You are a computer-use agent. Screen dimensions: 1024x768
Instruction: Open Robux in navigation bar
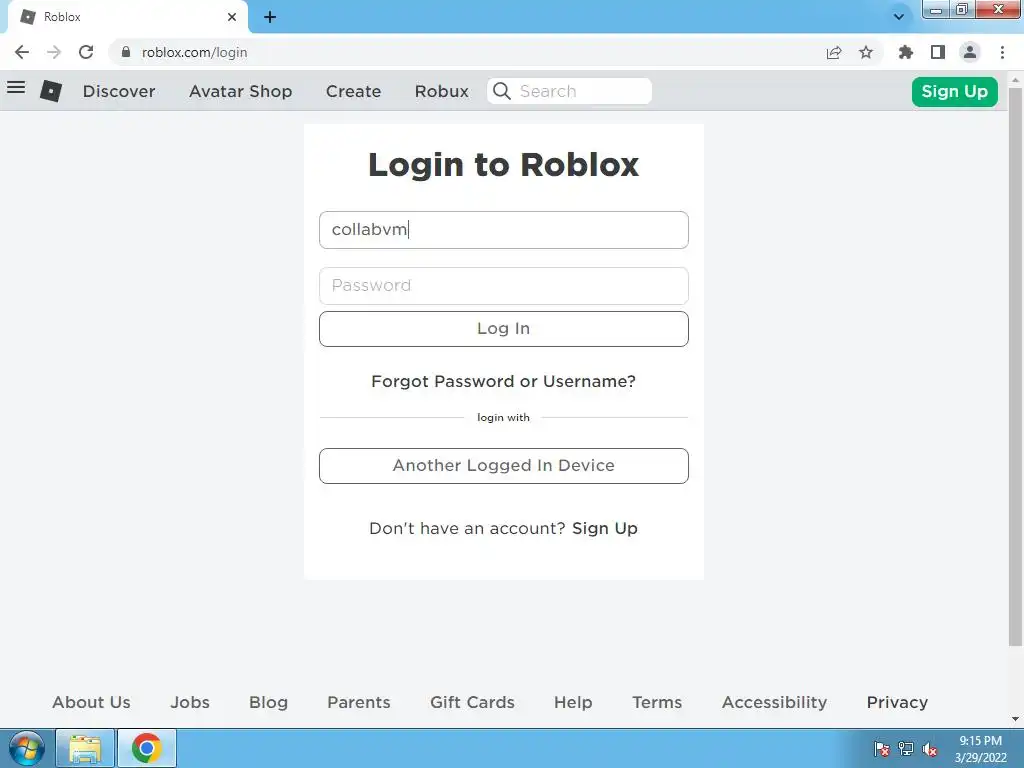[x=441, y=91]
